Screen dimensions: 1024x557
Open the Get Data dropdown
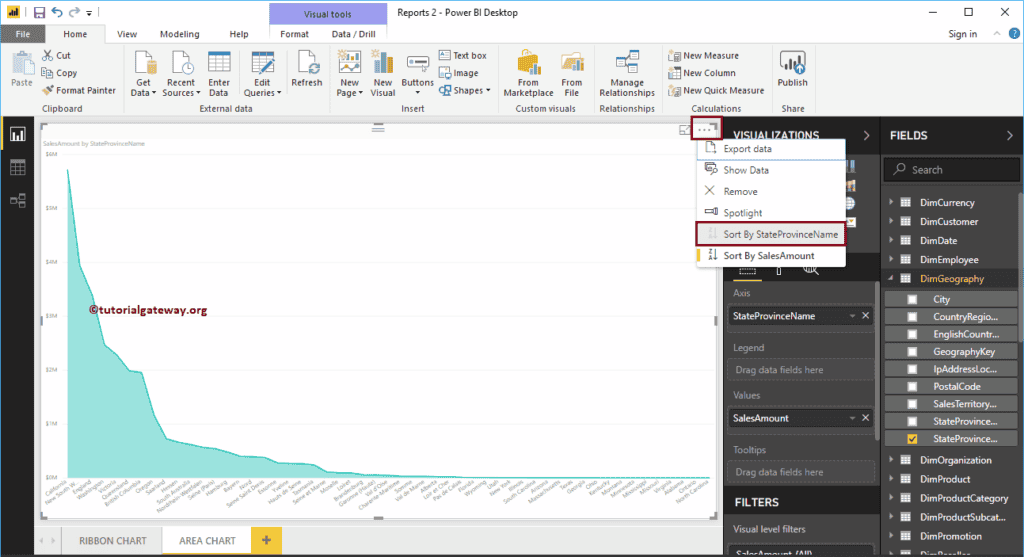[144, 72]
